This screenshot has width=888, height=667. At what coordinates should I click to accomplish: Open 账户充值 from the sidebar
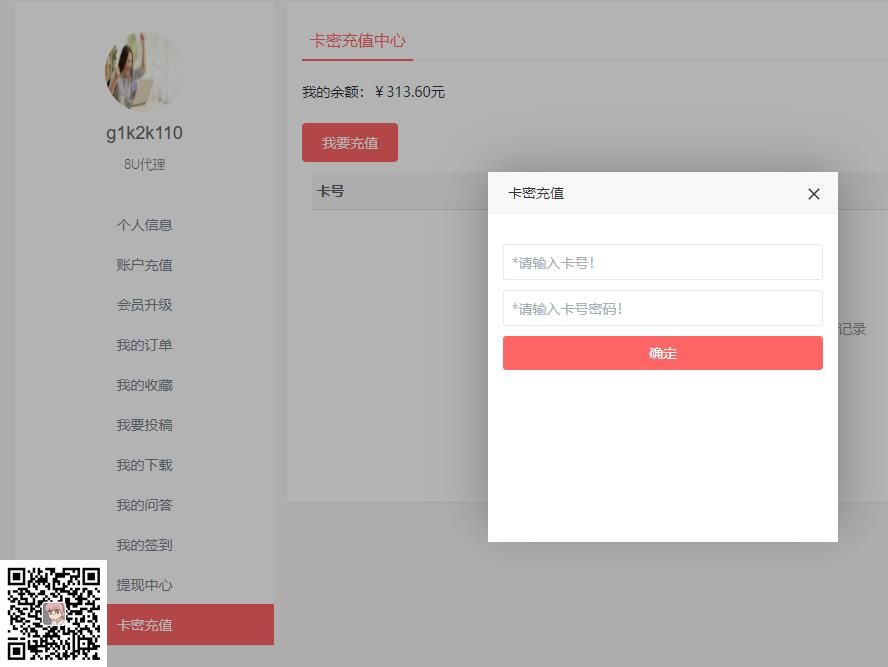coord(142,265)
